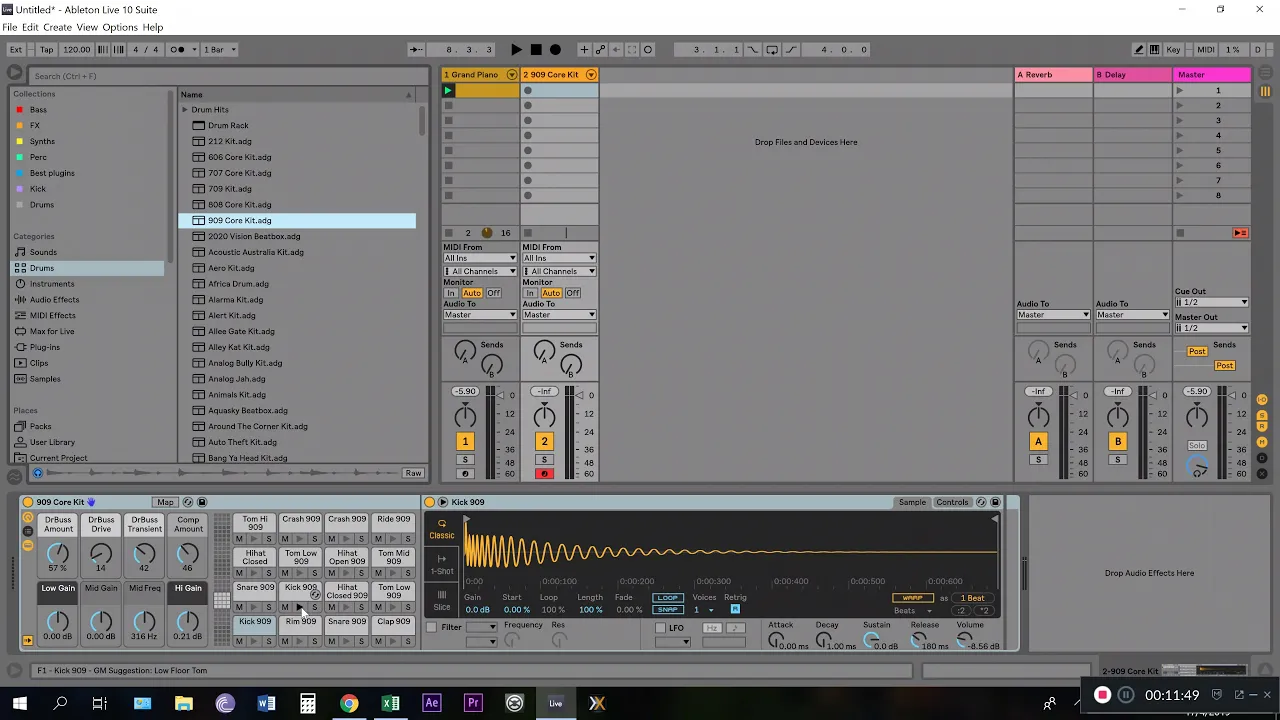Open the Master Out dropdown
Screen dimensions: 1280x720
tap(1212, 328)
